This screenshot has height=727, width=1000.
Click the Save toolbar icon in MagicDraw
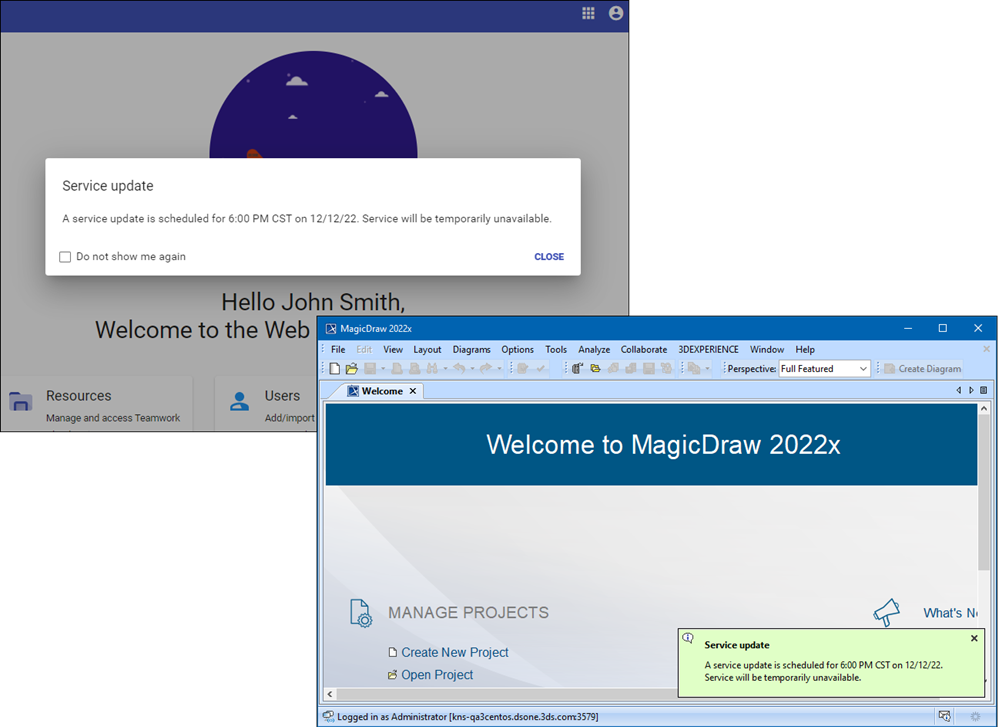(x=370, y=369)
